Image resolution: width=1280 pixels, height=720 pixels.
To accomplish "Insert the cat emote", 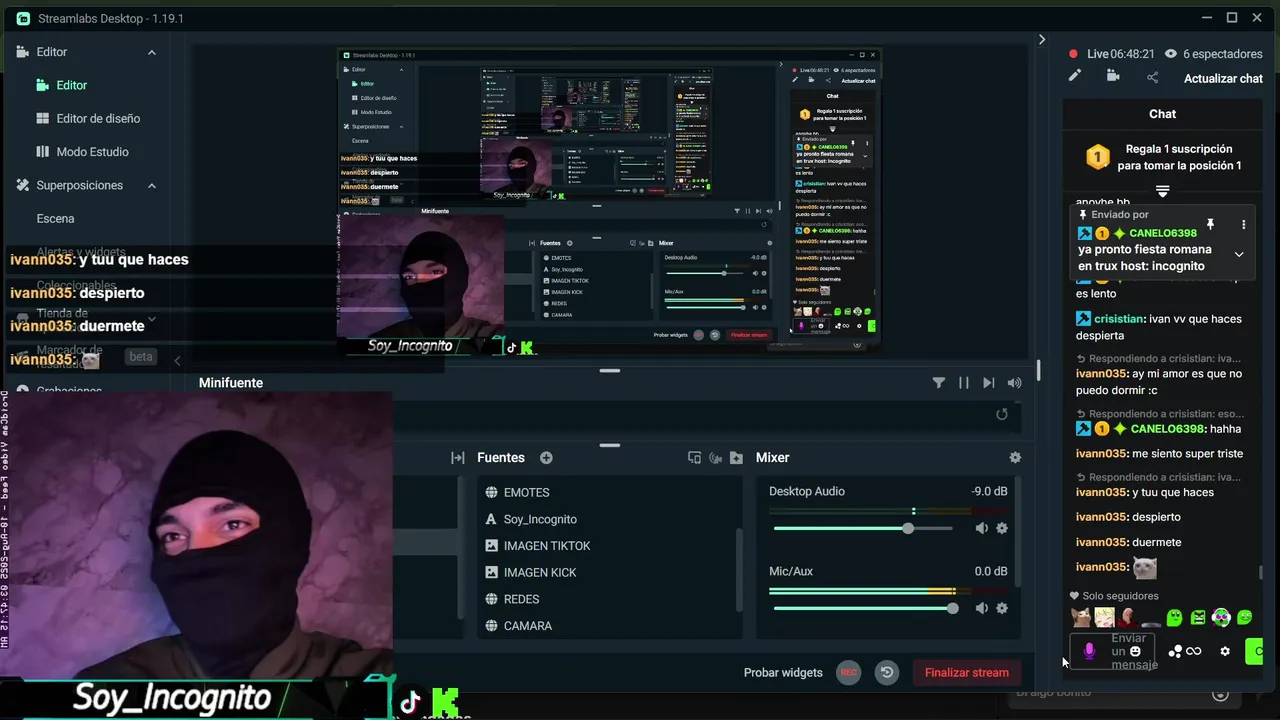I will [1080, 618].
